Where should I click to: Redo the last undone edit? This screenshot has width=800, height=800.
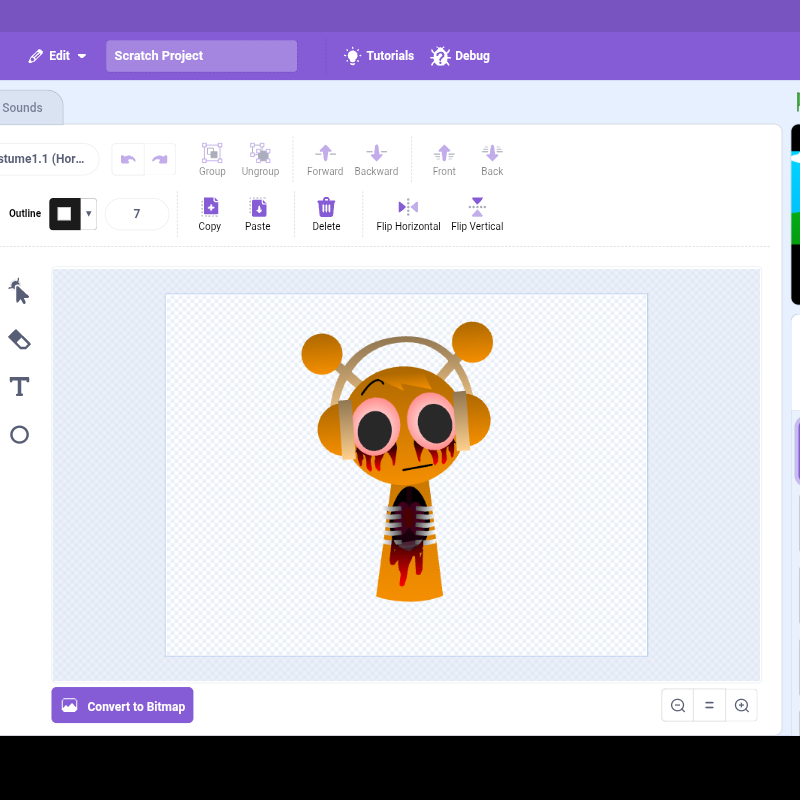(160, 160)
